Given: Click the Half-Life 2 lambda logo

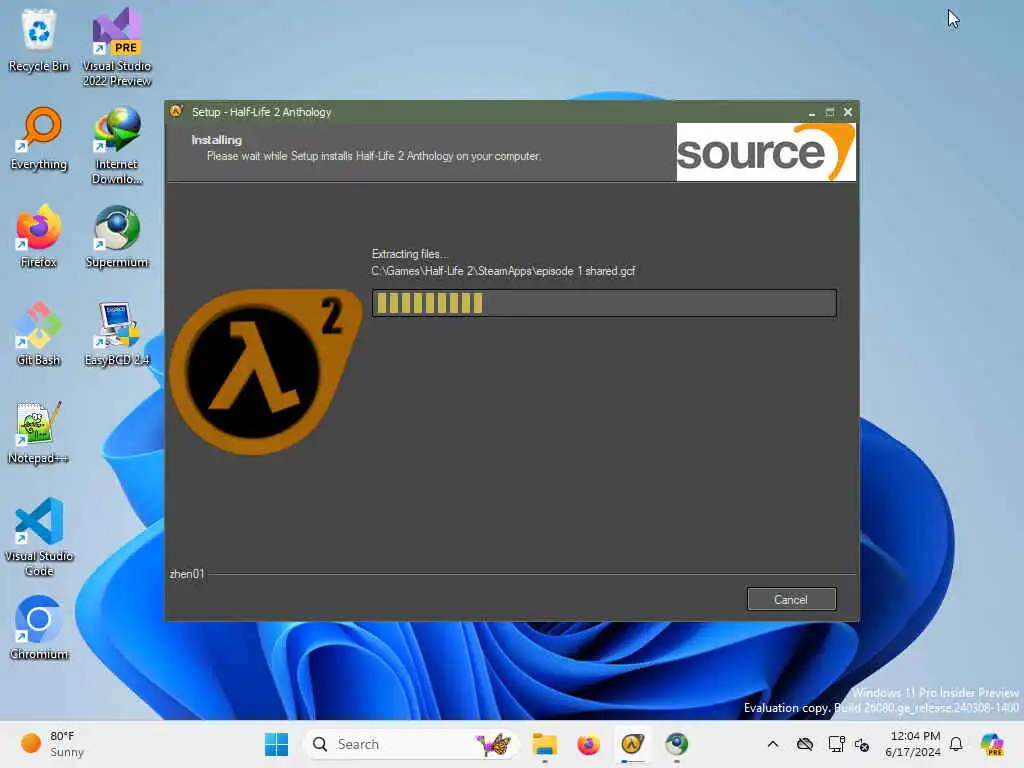Looking at the screenshot, I should (264, 372).
